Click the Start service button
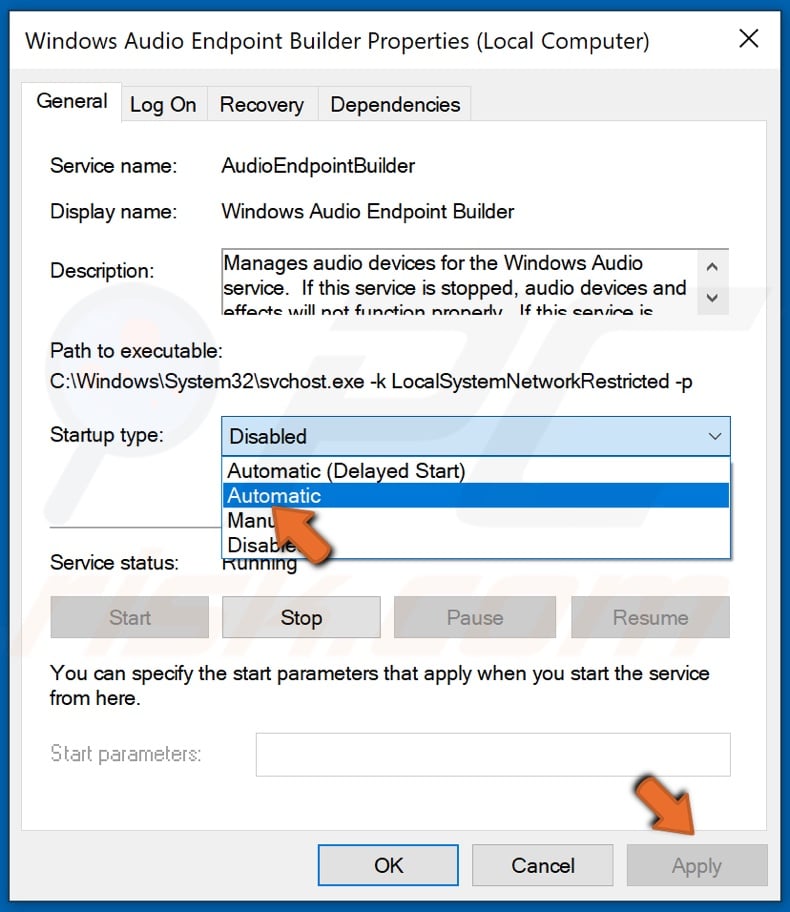The image size is (790, 912). (128, 617)
